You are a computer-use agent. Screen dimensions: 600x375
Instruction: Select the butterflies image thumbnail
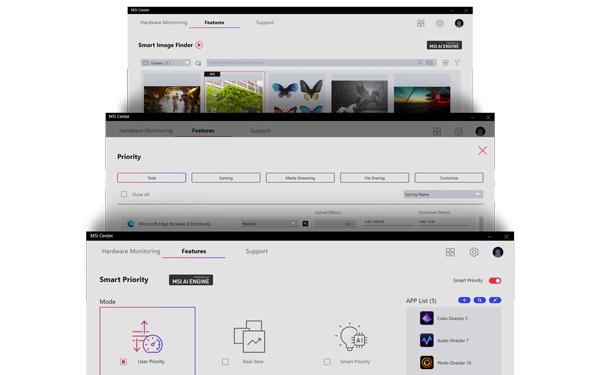click(x=297, y=93)
